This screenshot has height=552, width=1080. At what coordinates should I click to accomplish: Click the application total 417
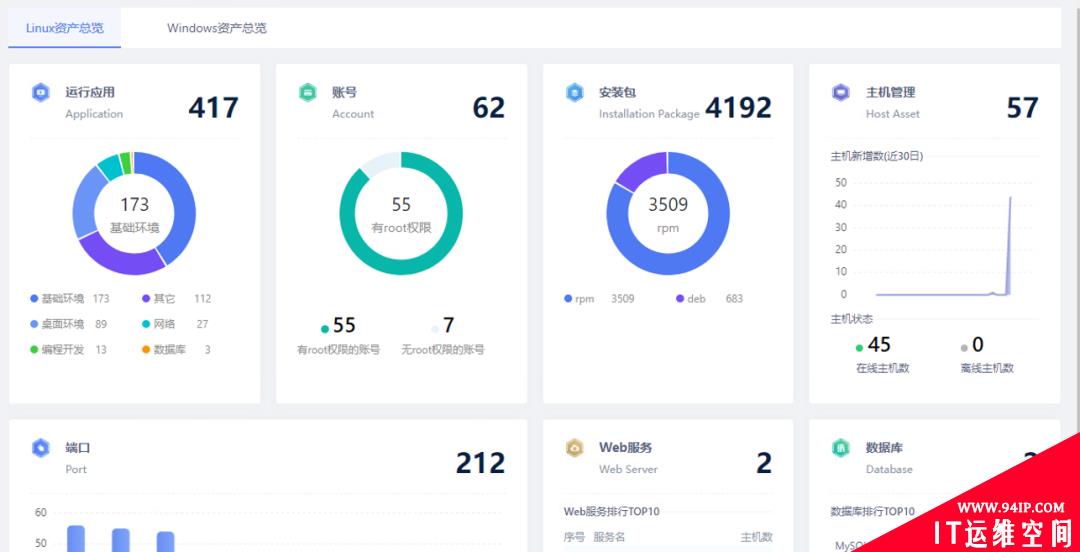[x=214, y=108]
